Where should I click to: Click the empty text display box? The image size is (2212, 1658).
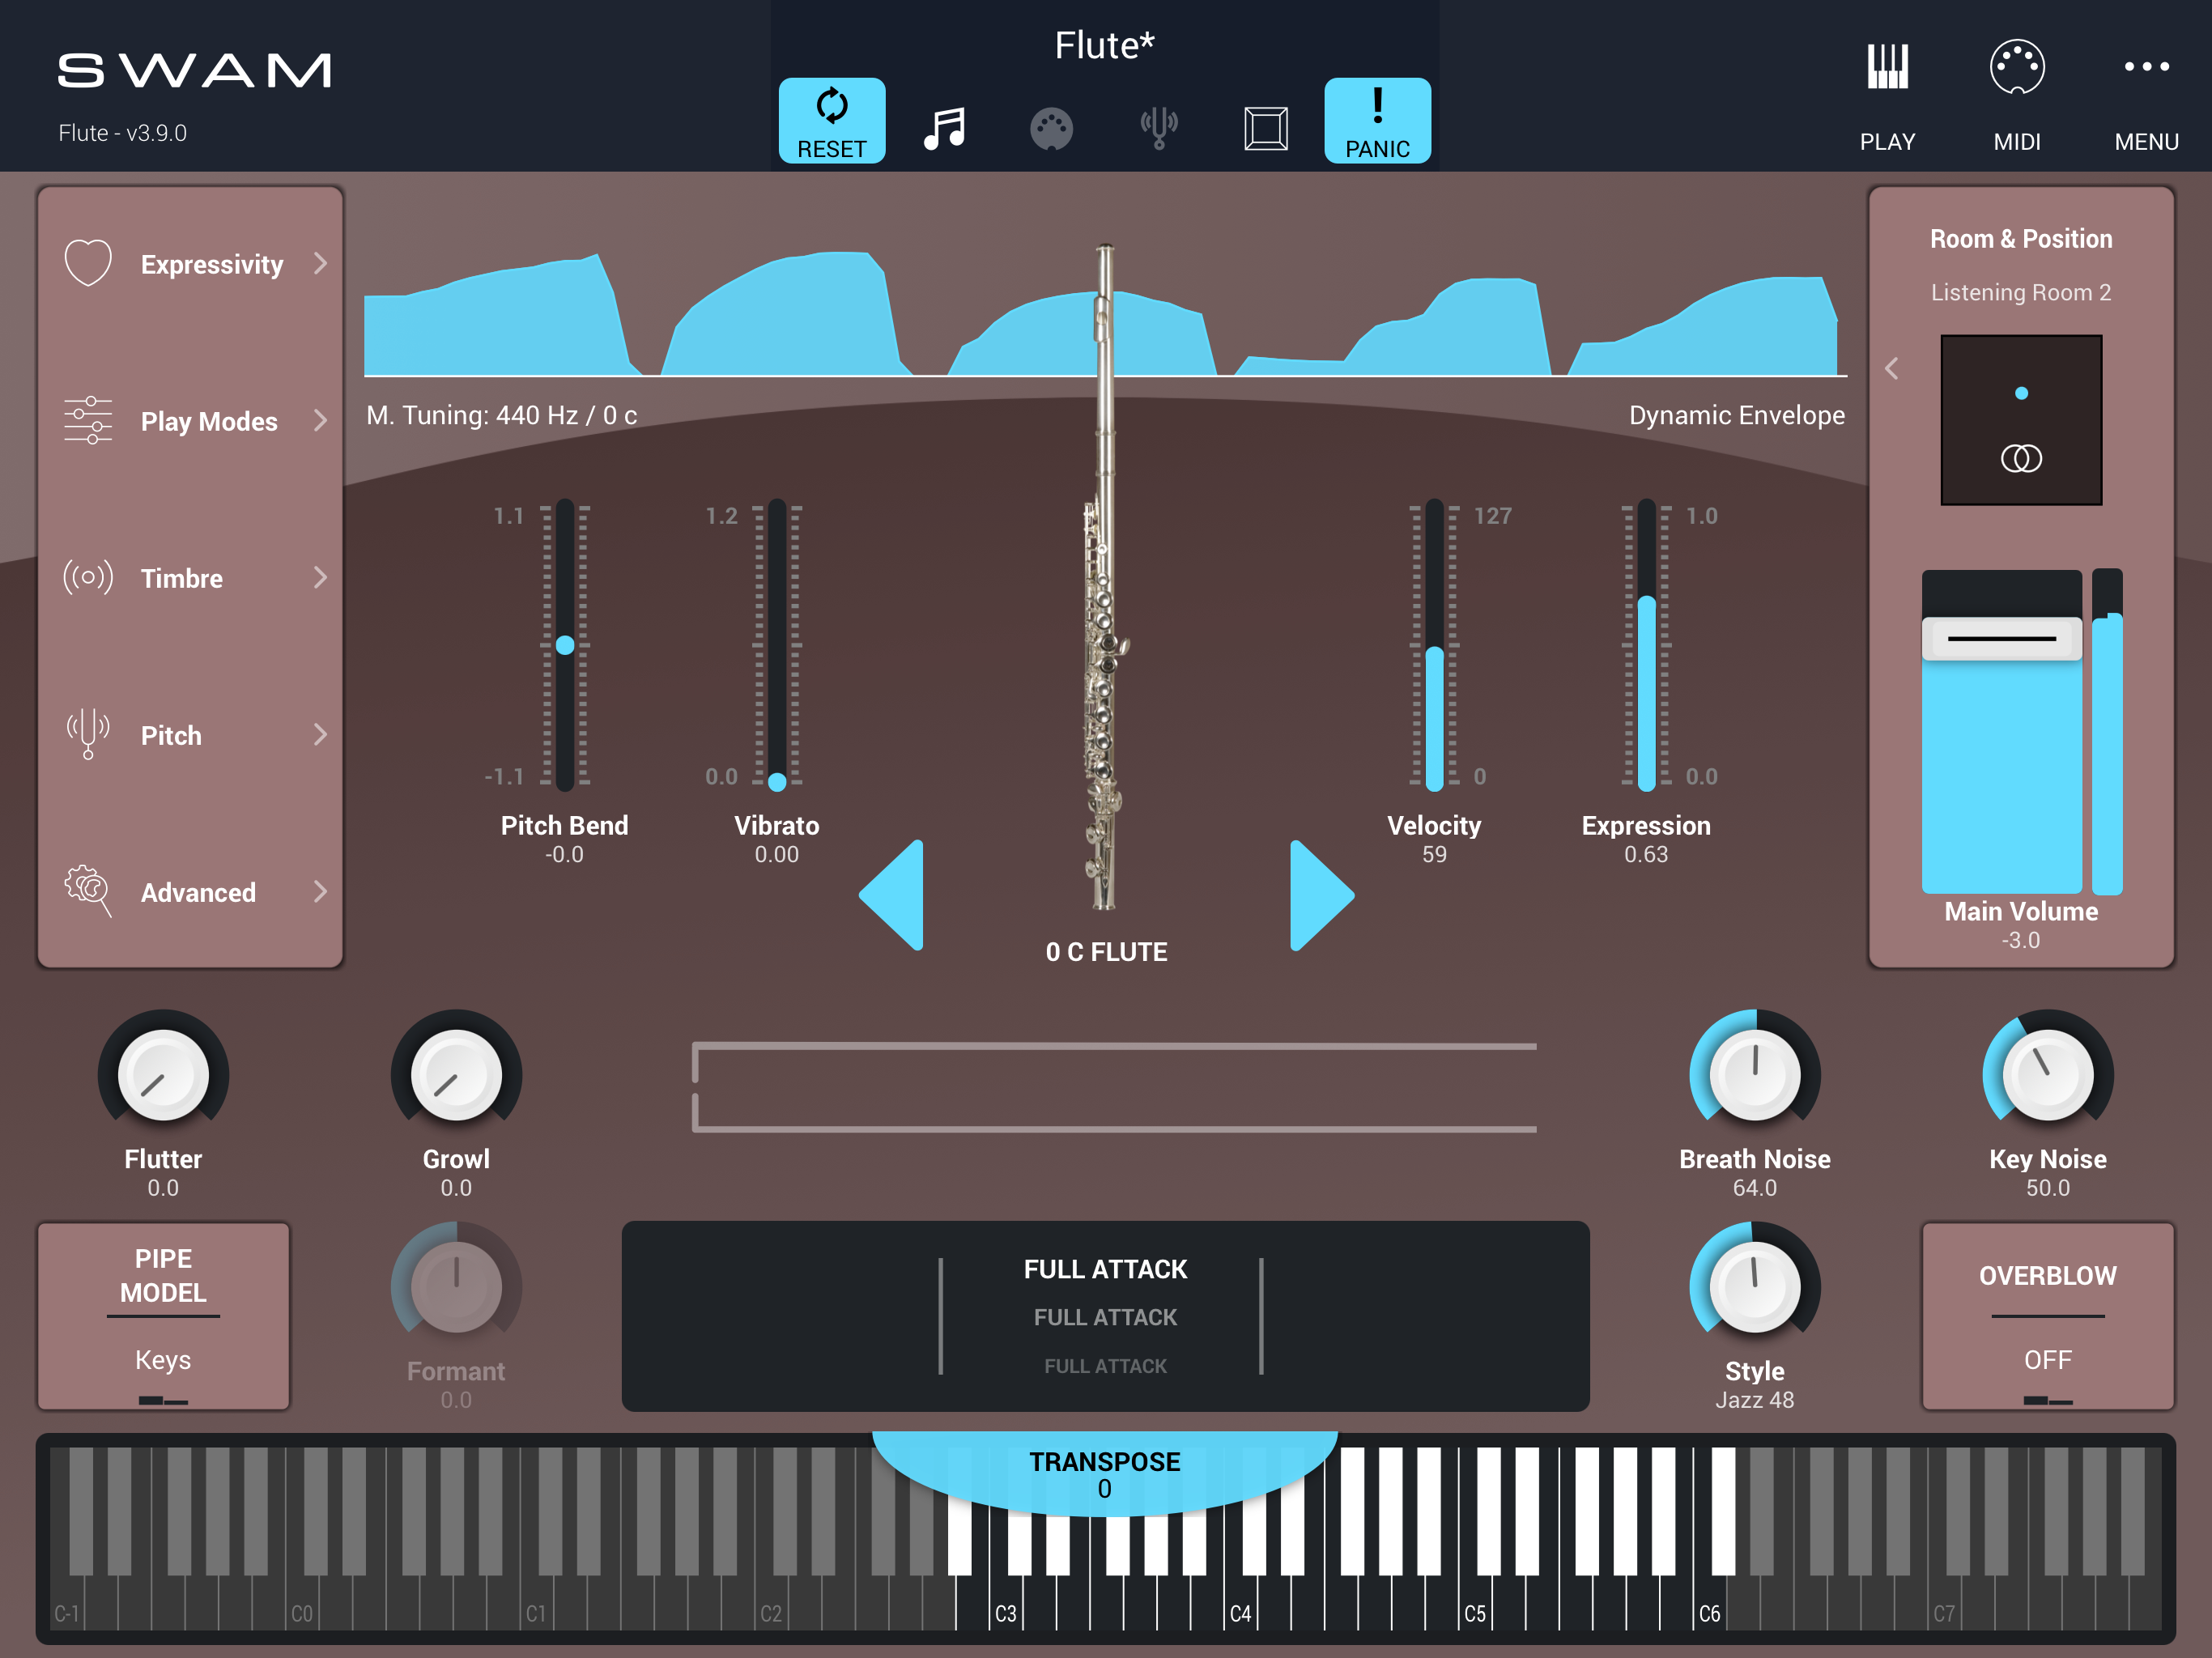coord(1114,1087)
